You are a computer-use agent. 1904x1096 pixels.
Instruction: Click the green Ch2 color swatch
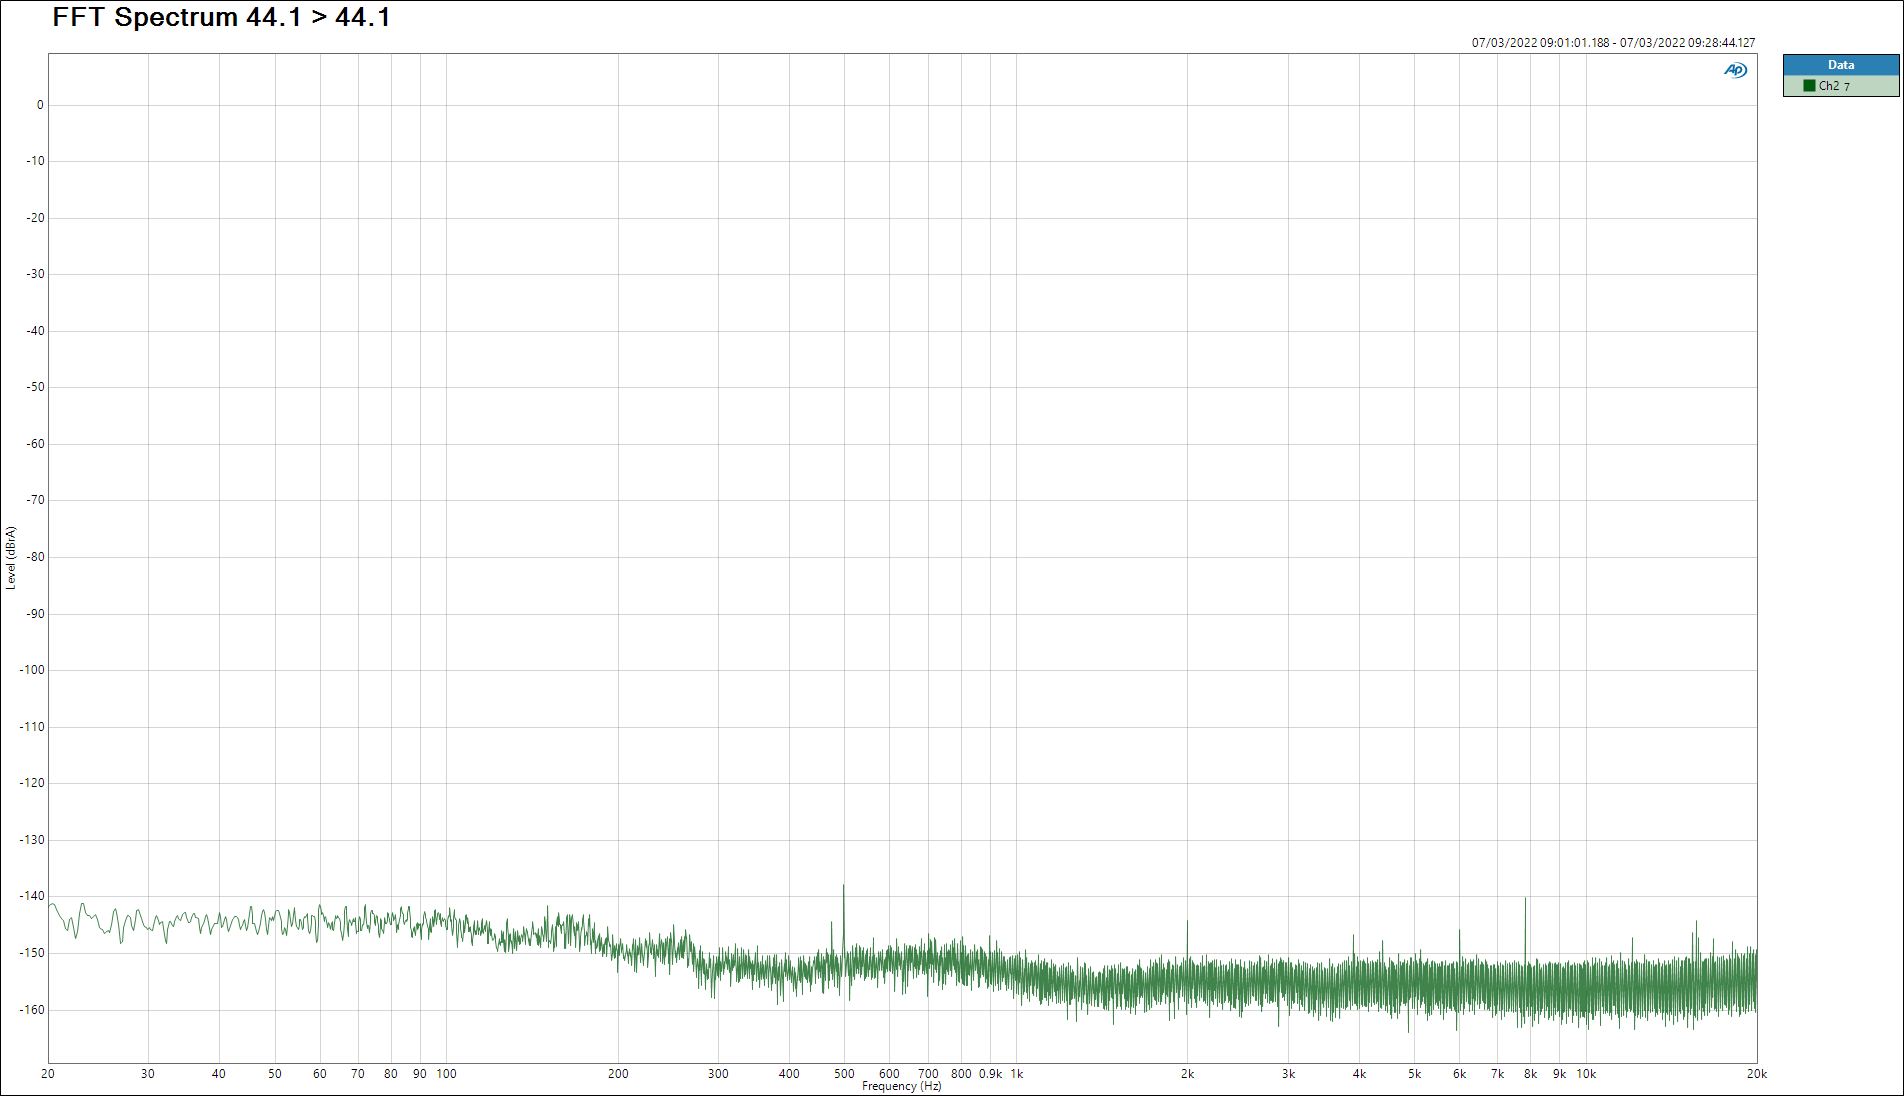1809,86
